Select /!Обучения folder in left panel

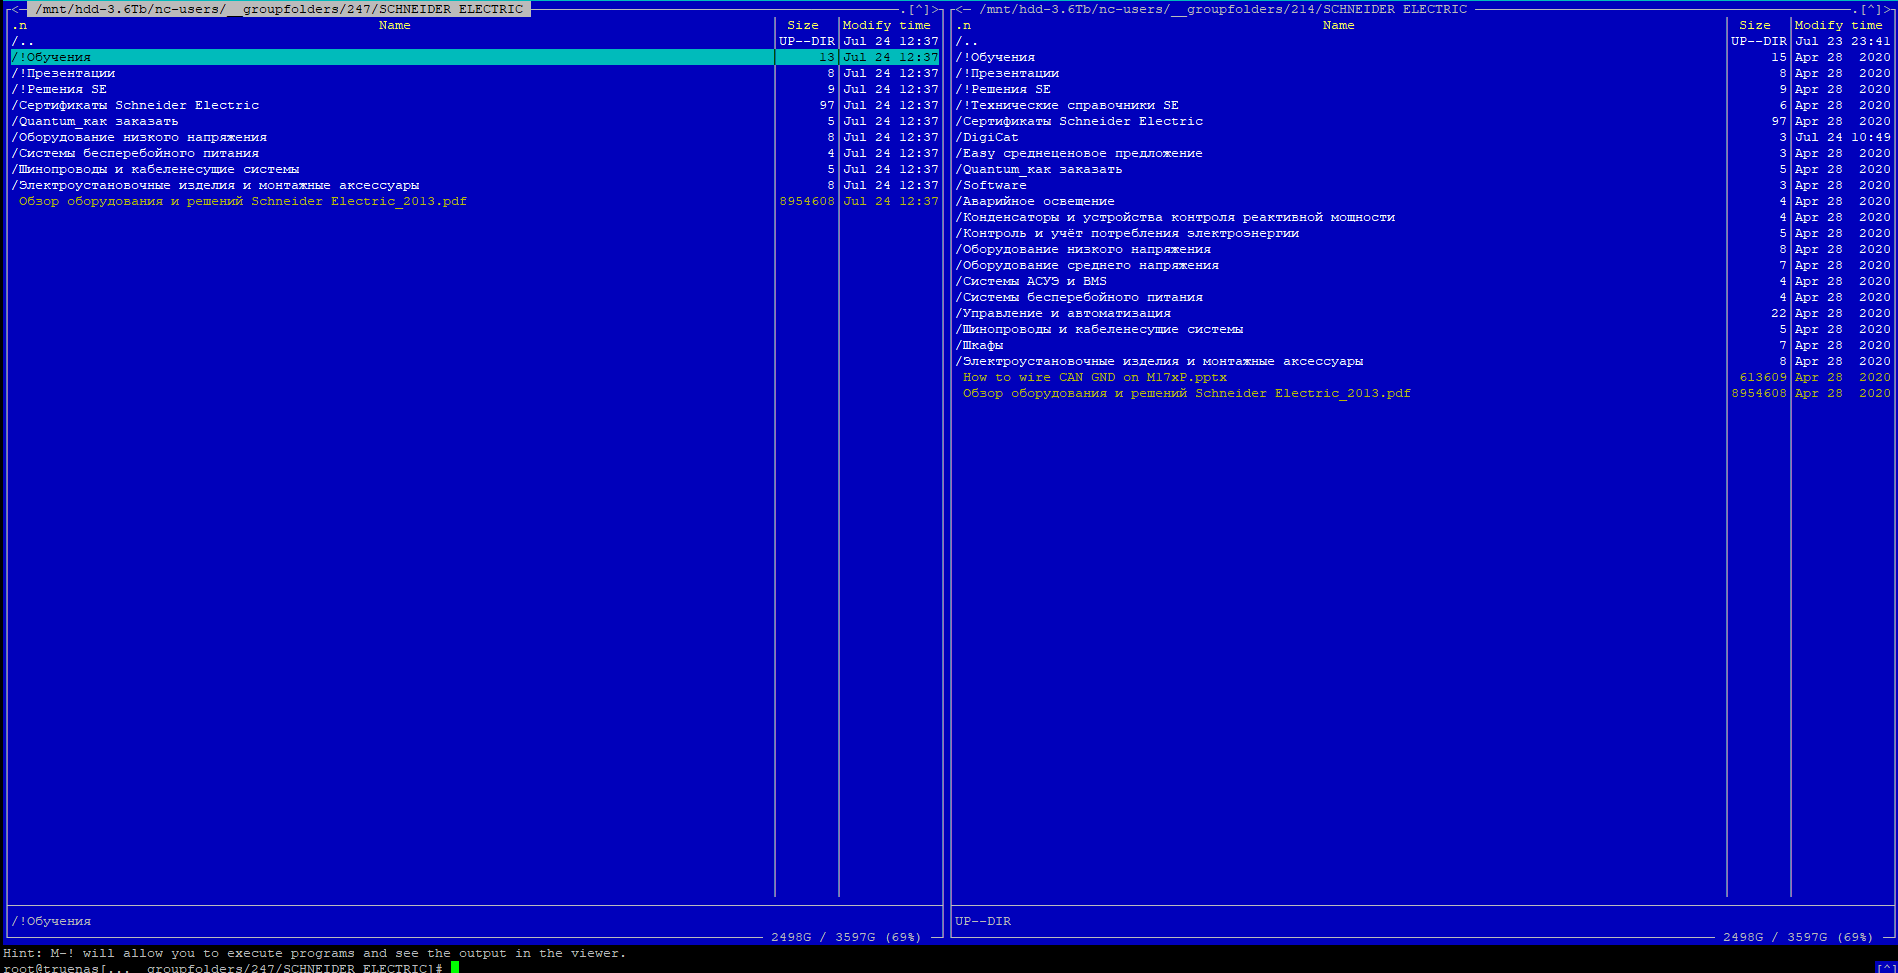[x=475, y=57]
